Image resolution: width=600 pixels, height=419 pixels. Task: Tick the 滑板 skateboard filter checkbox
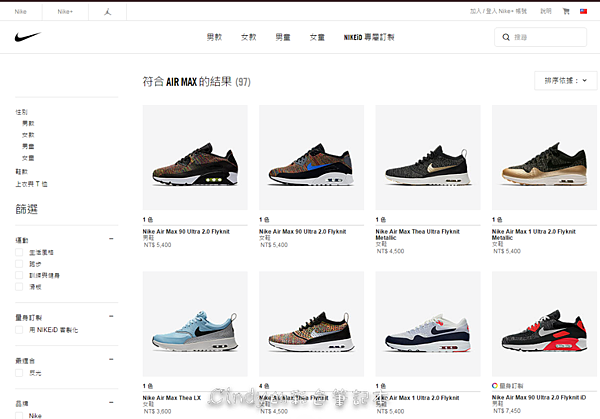click(19, 287)
